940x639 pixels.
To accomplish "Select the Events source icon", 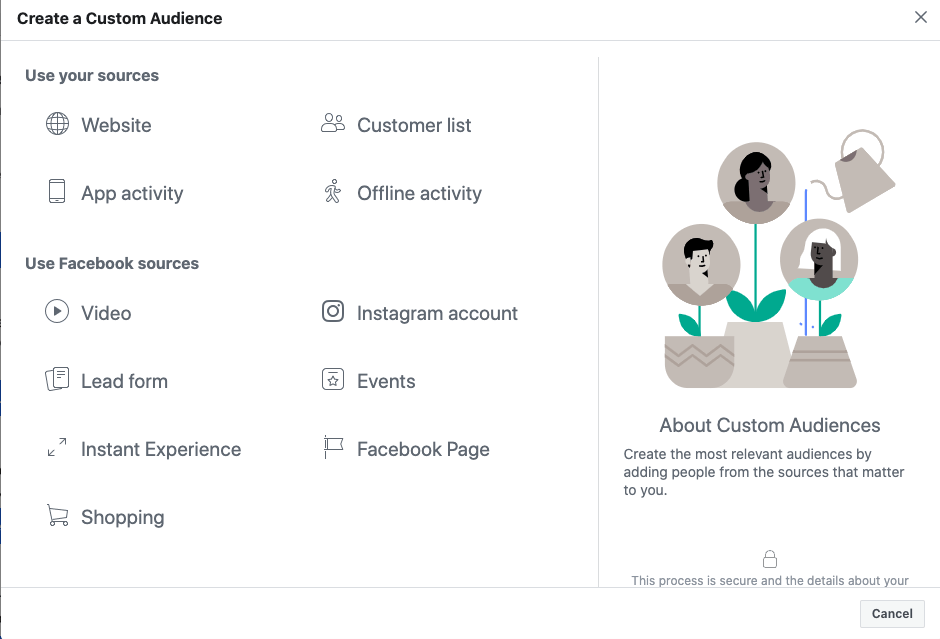I will (333, 380).
